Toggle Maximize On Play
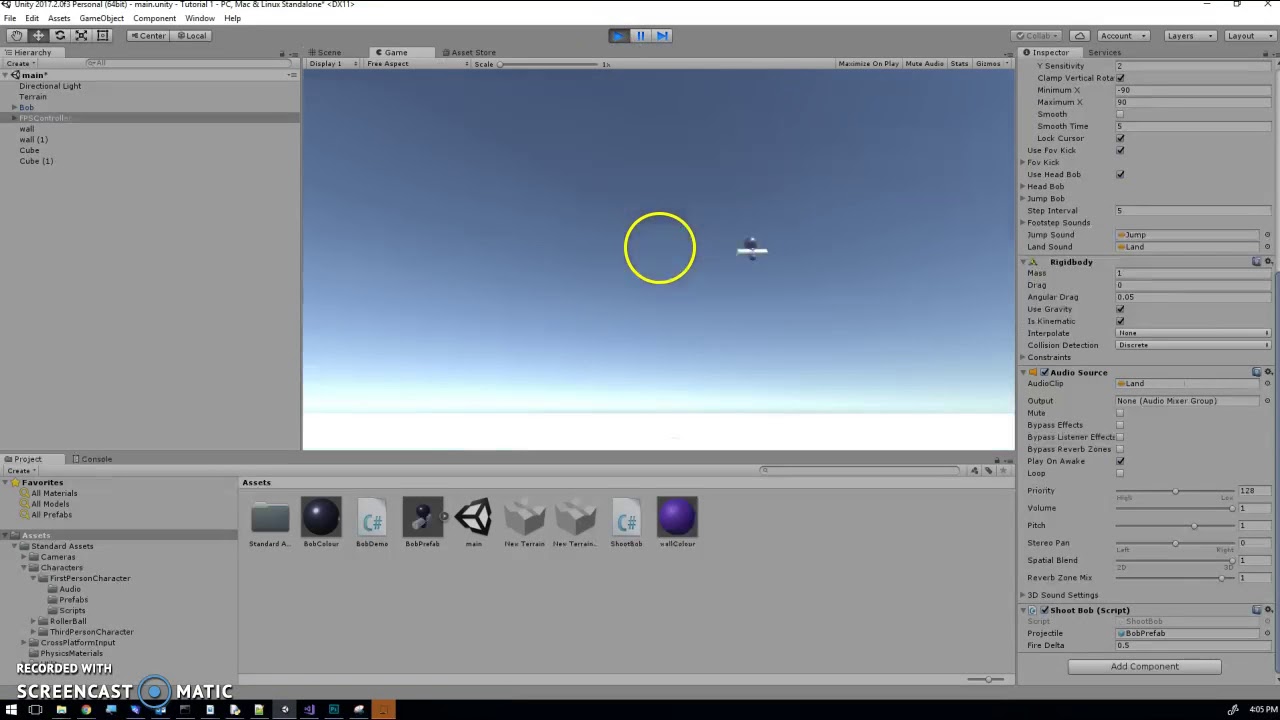This screenshot has width=1280, height=720. (x=868, y=64)
